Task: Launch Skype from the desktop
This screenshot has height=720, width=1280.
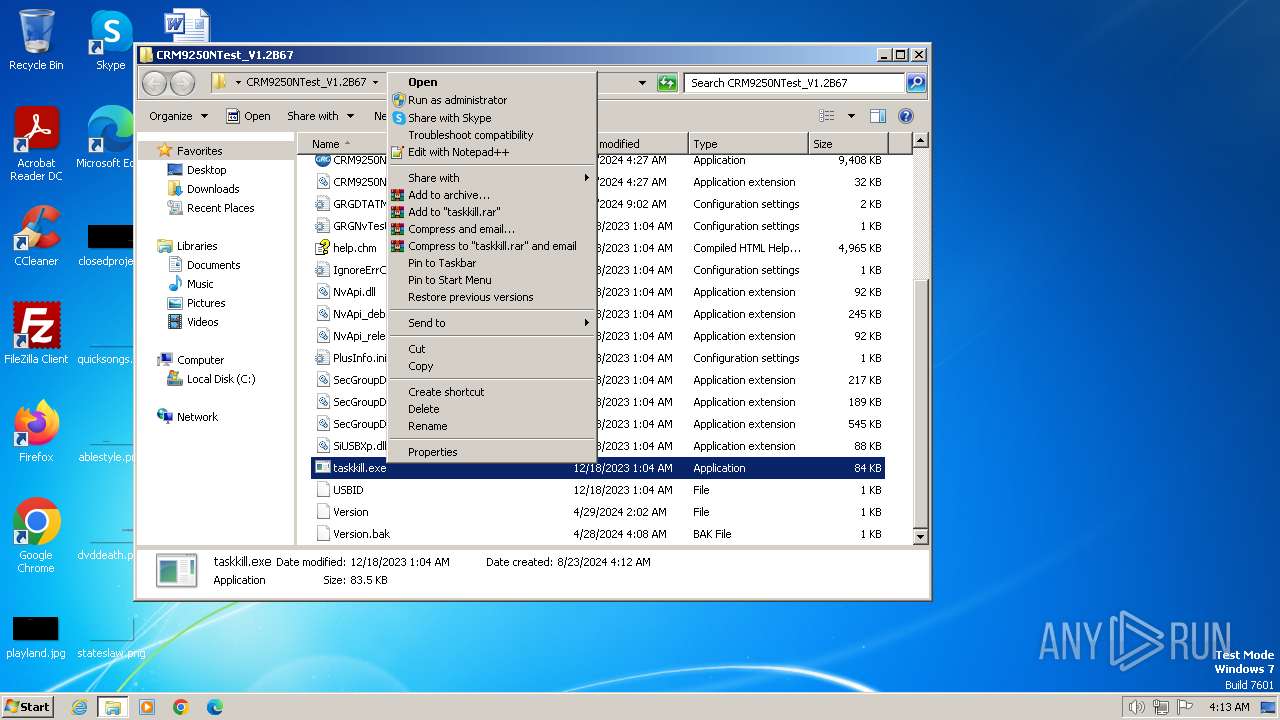Action: pos(110,40)
